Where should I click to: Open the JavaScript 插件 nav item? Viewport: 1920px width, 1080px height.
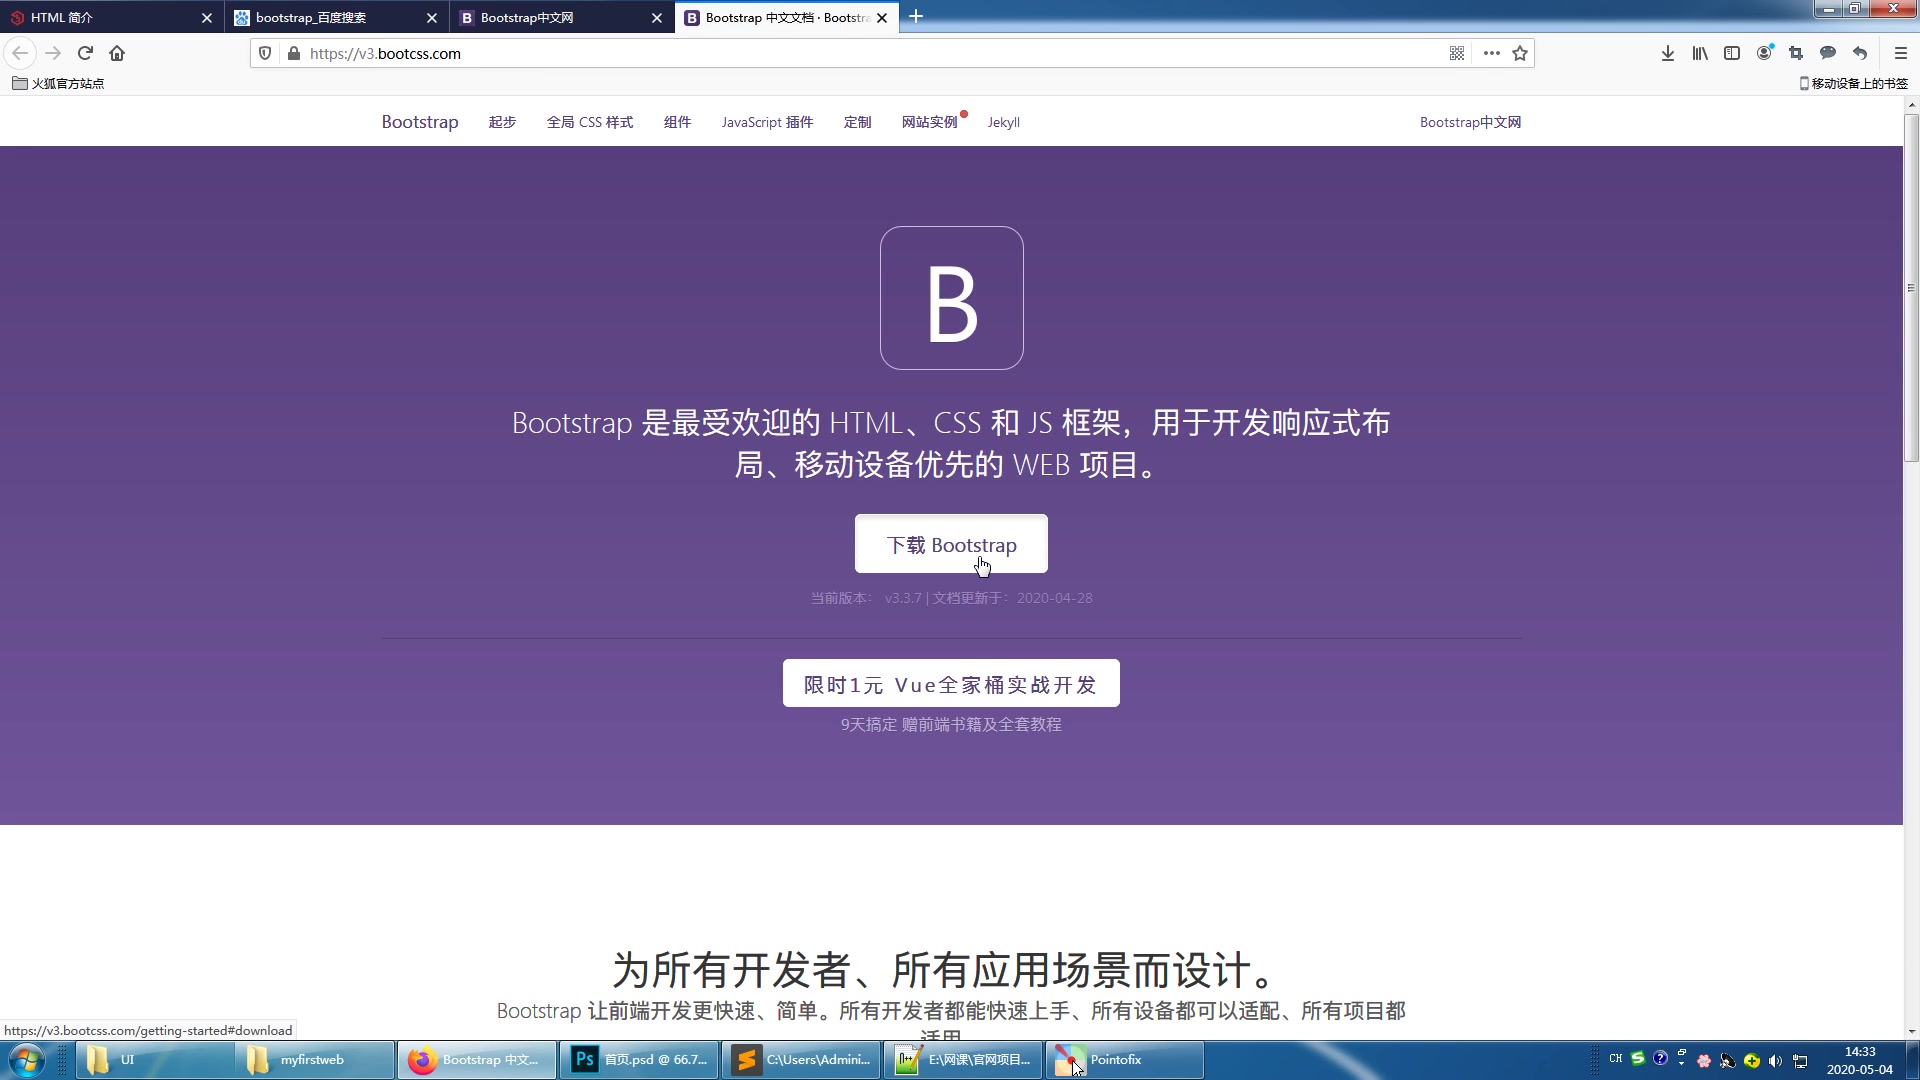tap(767, 122)
